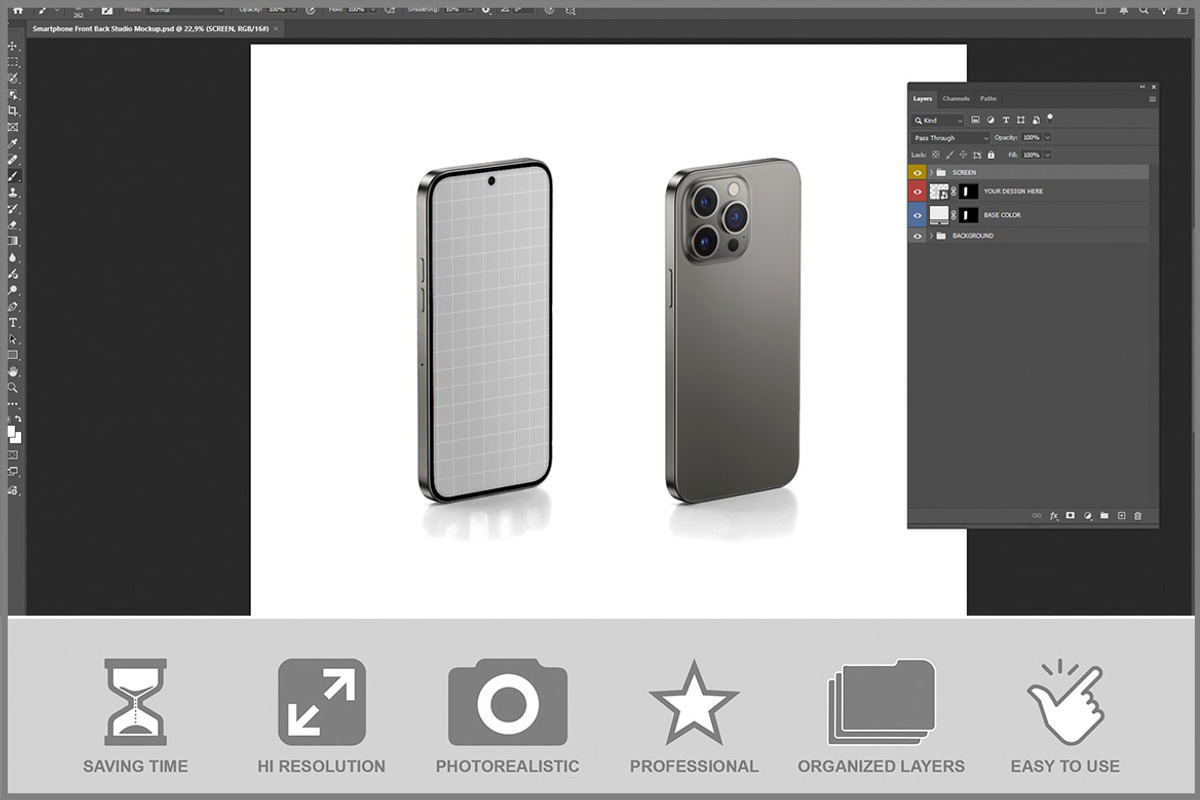Open the Kind filter dropdown
The width and height of the screenshot is (1200, 800).
pyautogui.click(x=938, y=120)
